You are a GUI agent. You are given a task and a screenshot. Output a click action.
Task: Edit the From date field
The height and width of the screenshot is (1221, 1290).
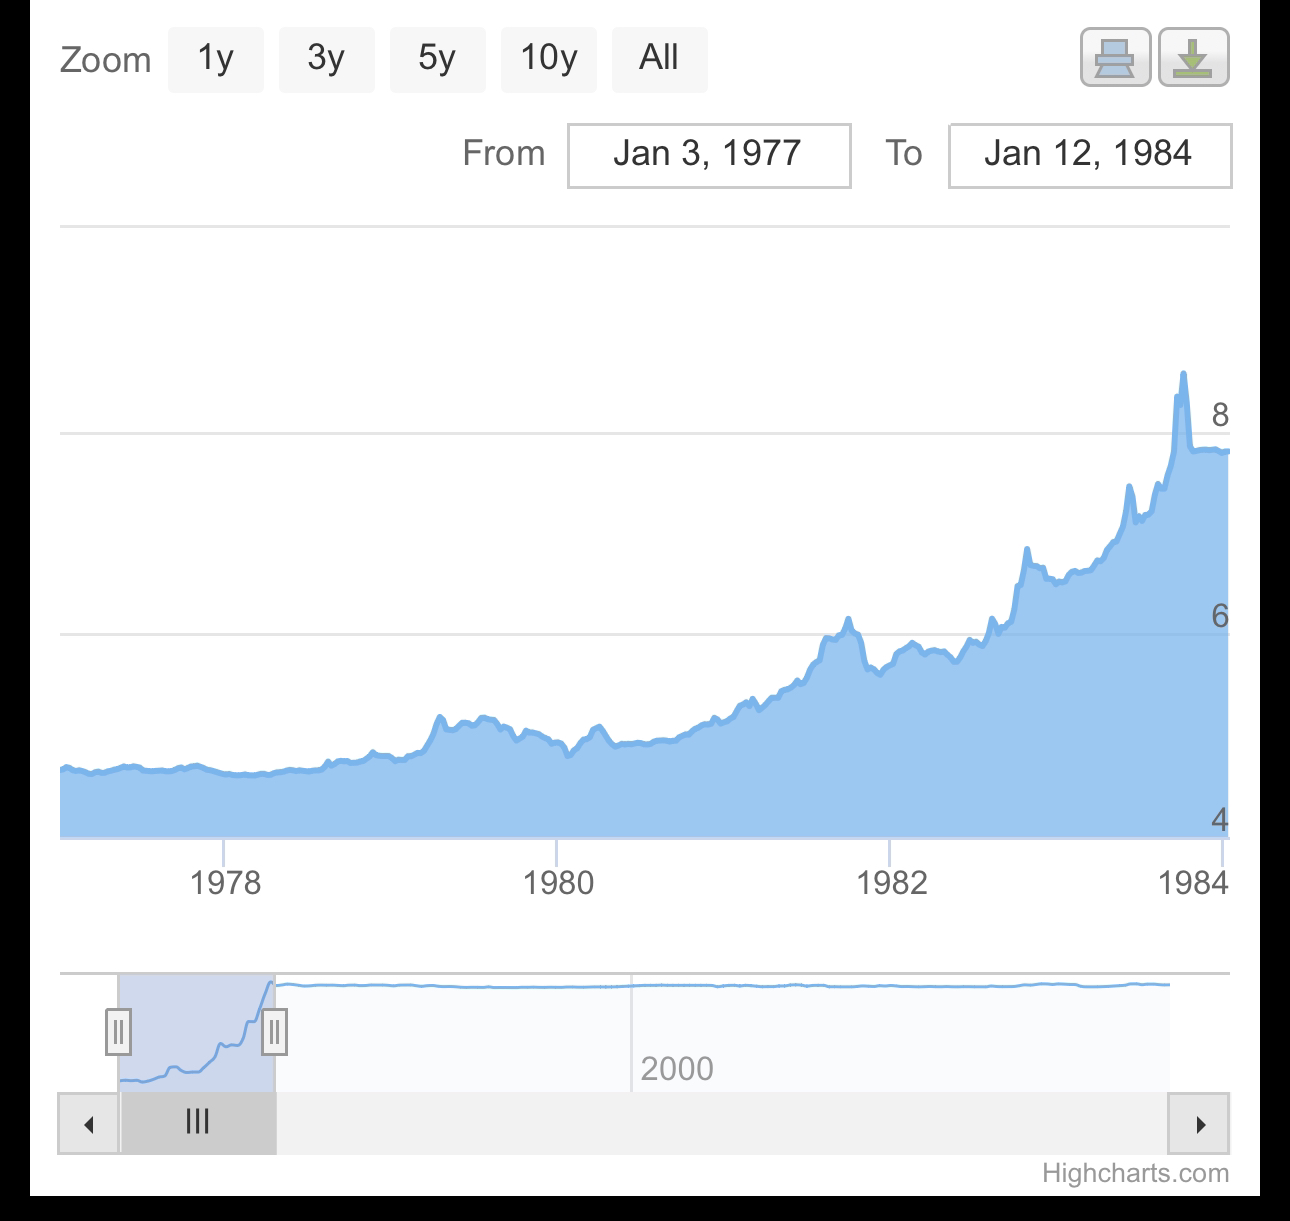click(709, 155)
